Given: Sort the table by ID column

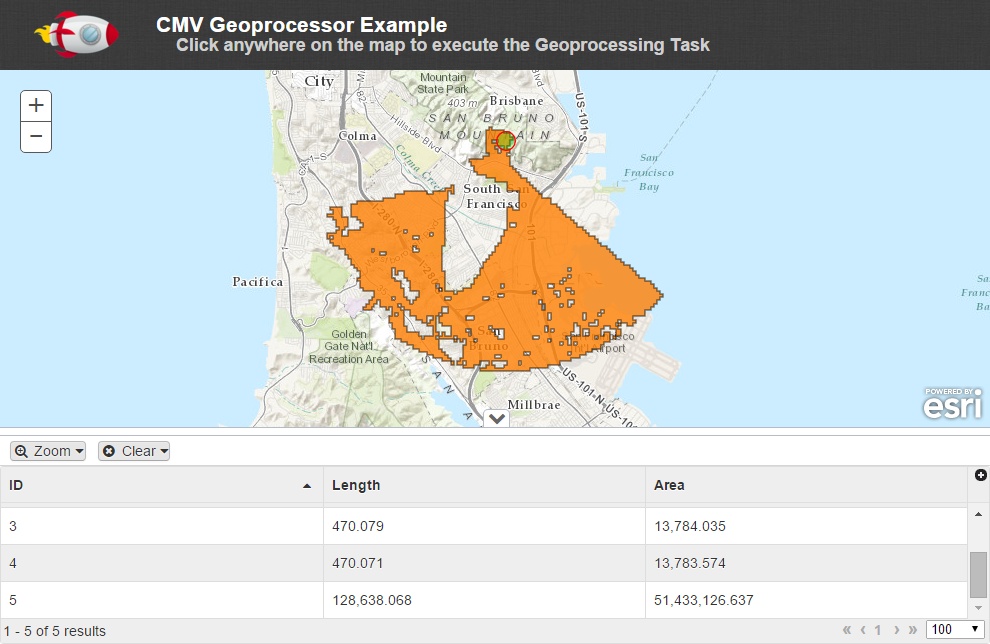Looking at the screenshot, I should 160,485.
